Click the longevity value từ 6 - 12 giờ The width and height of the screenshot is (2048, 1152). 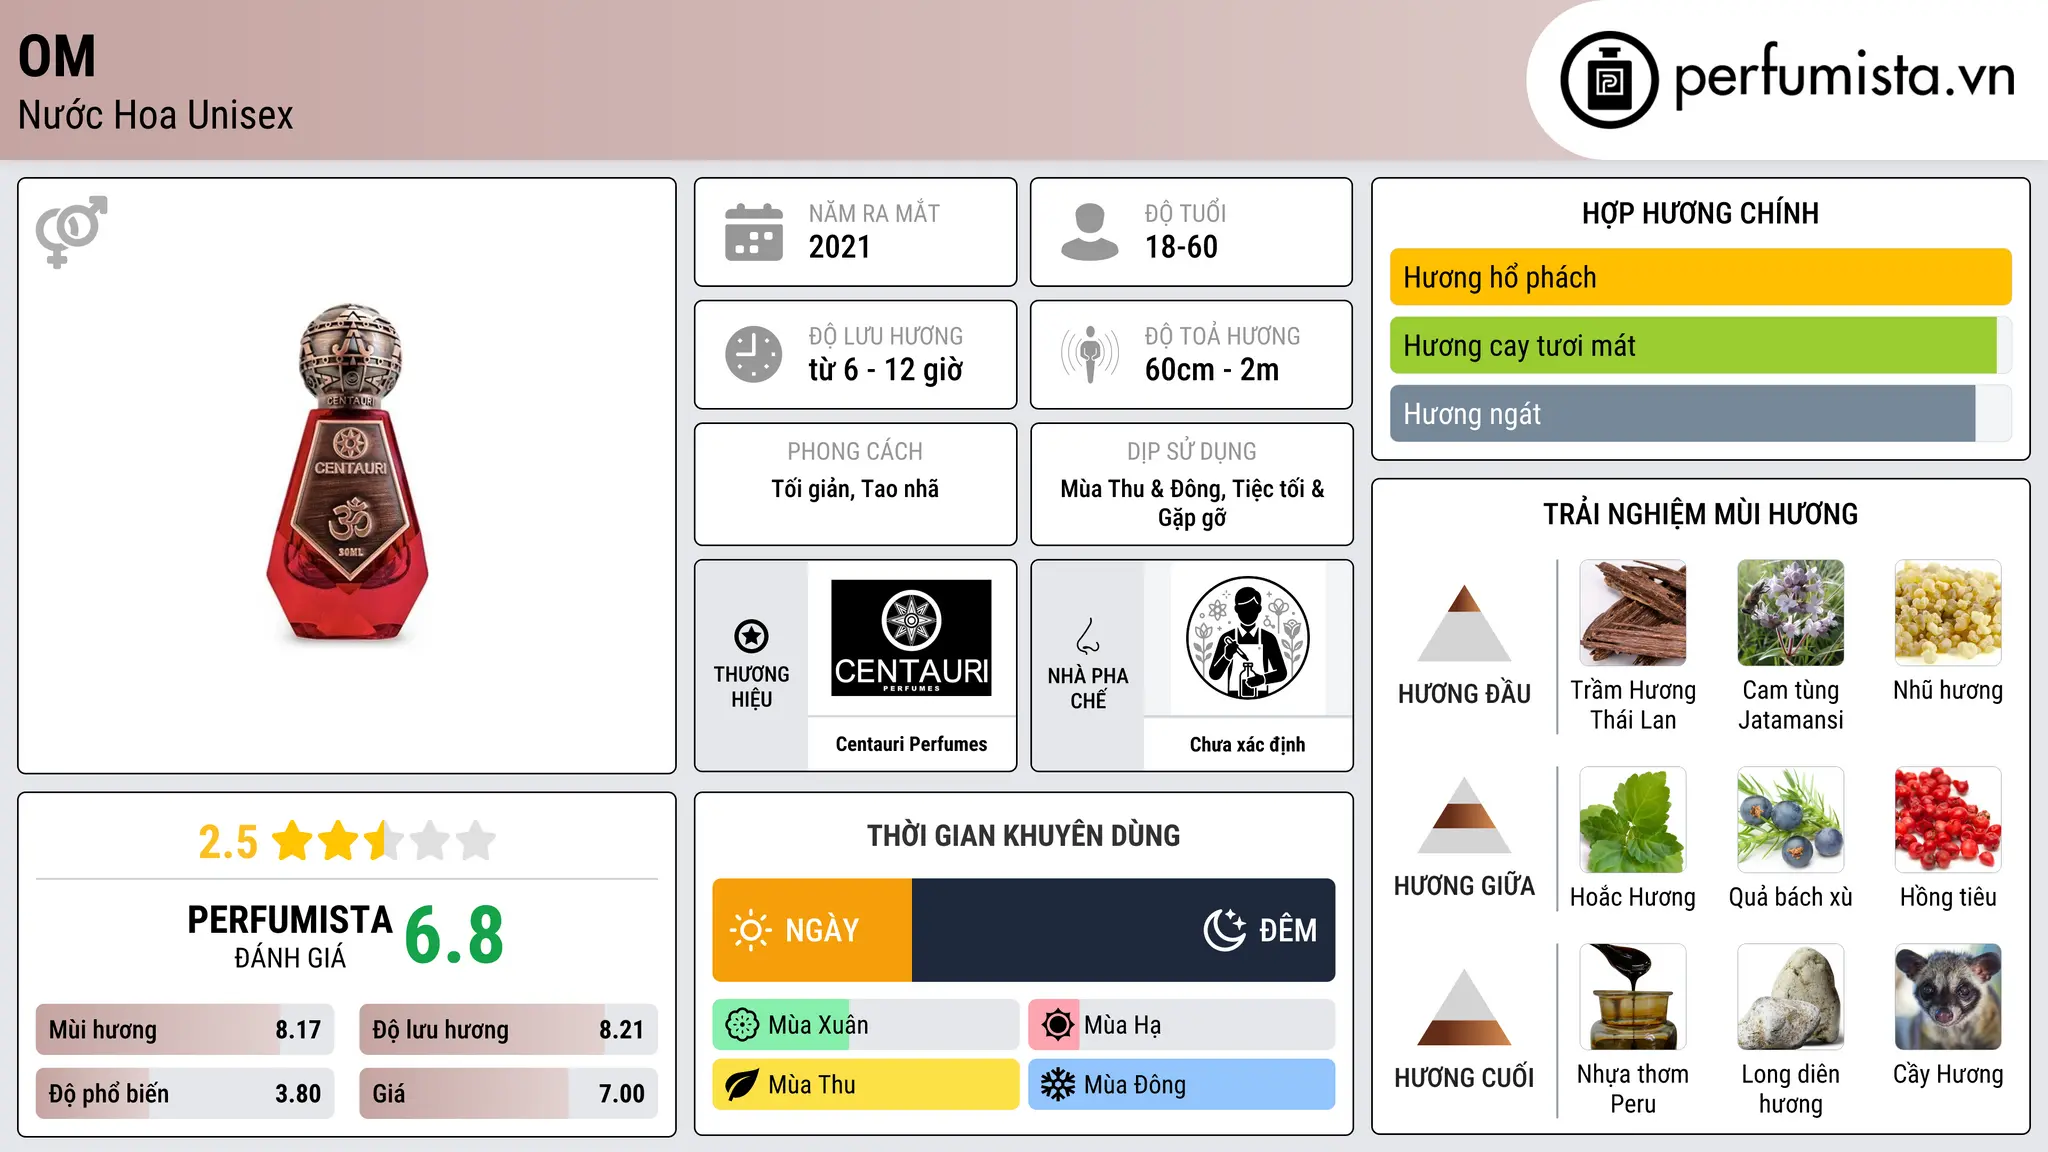tap(886, 370)
